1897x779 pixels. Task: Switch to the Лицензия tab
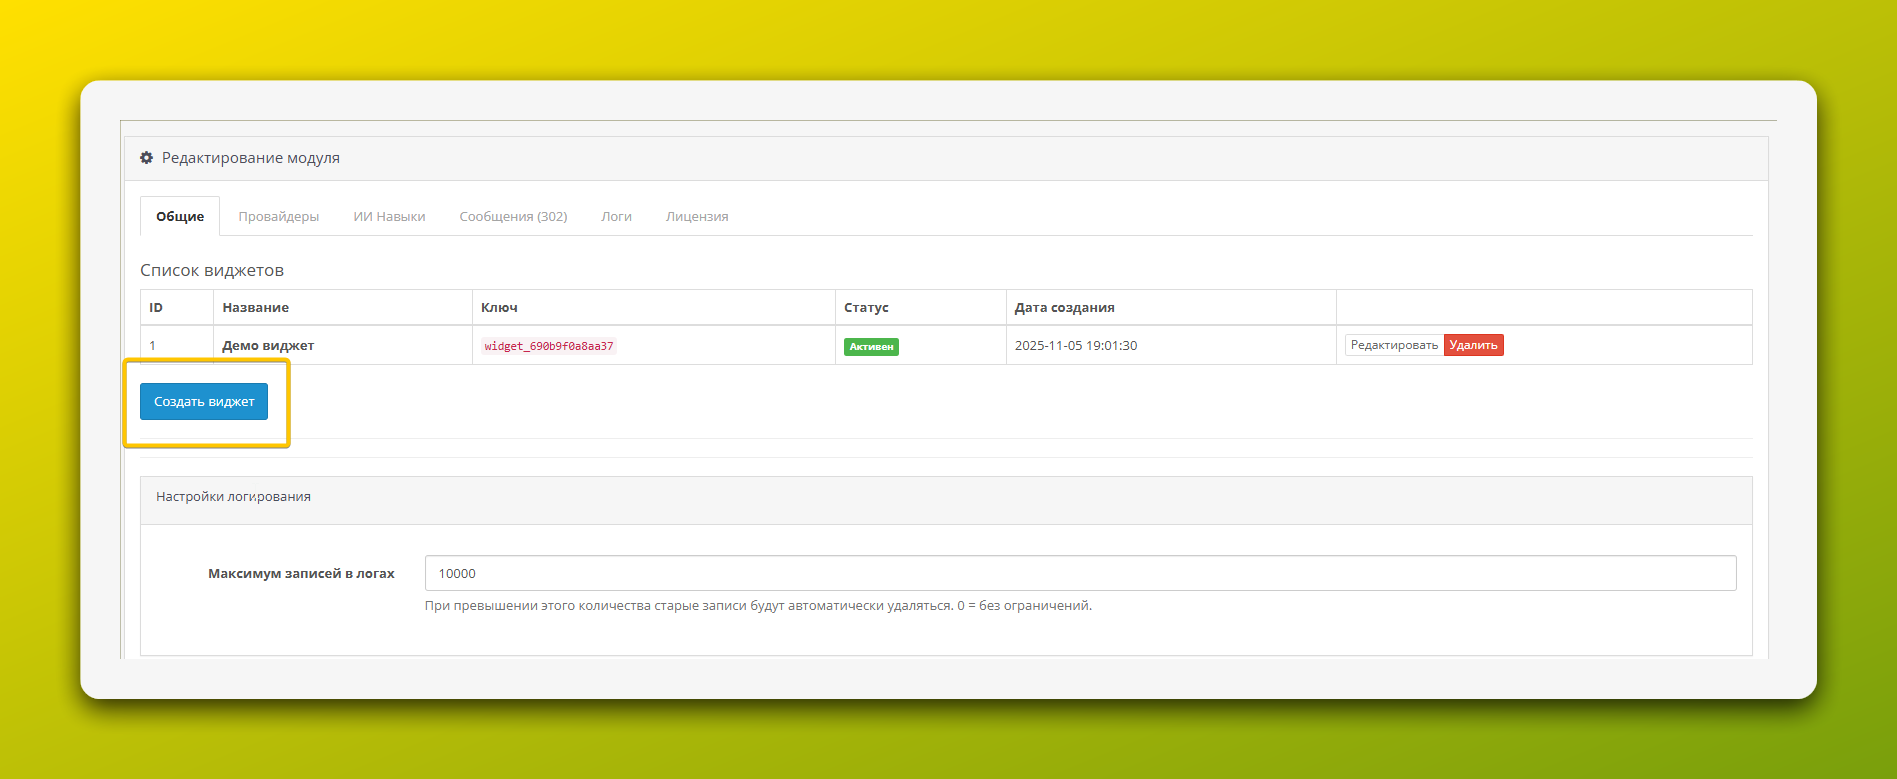pos(697,216)
